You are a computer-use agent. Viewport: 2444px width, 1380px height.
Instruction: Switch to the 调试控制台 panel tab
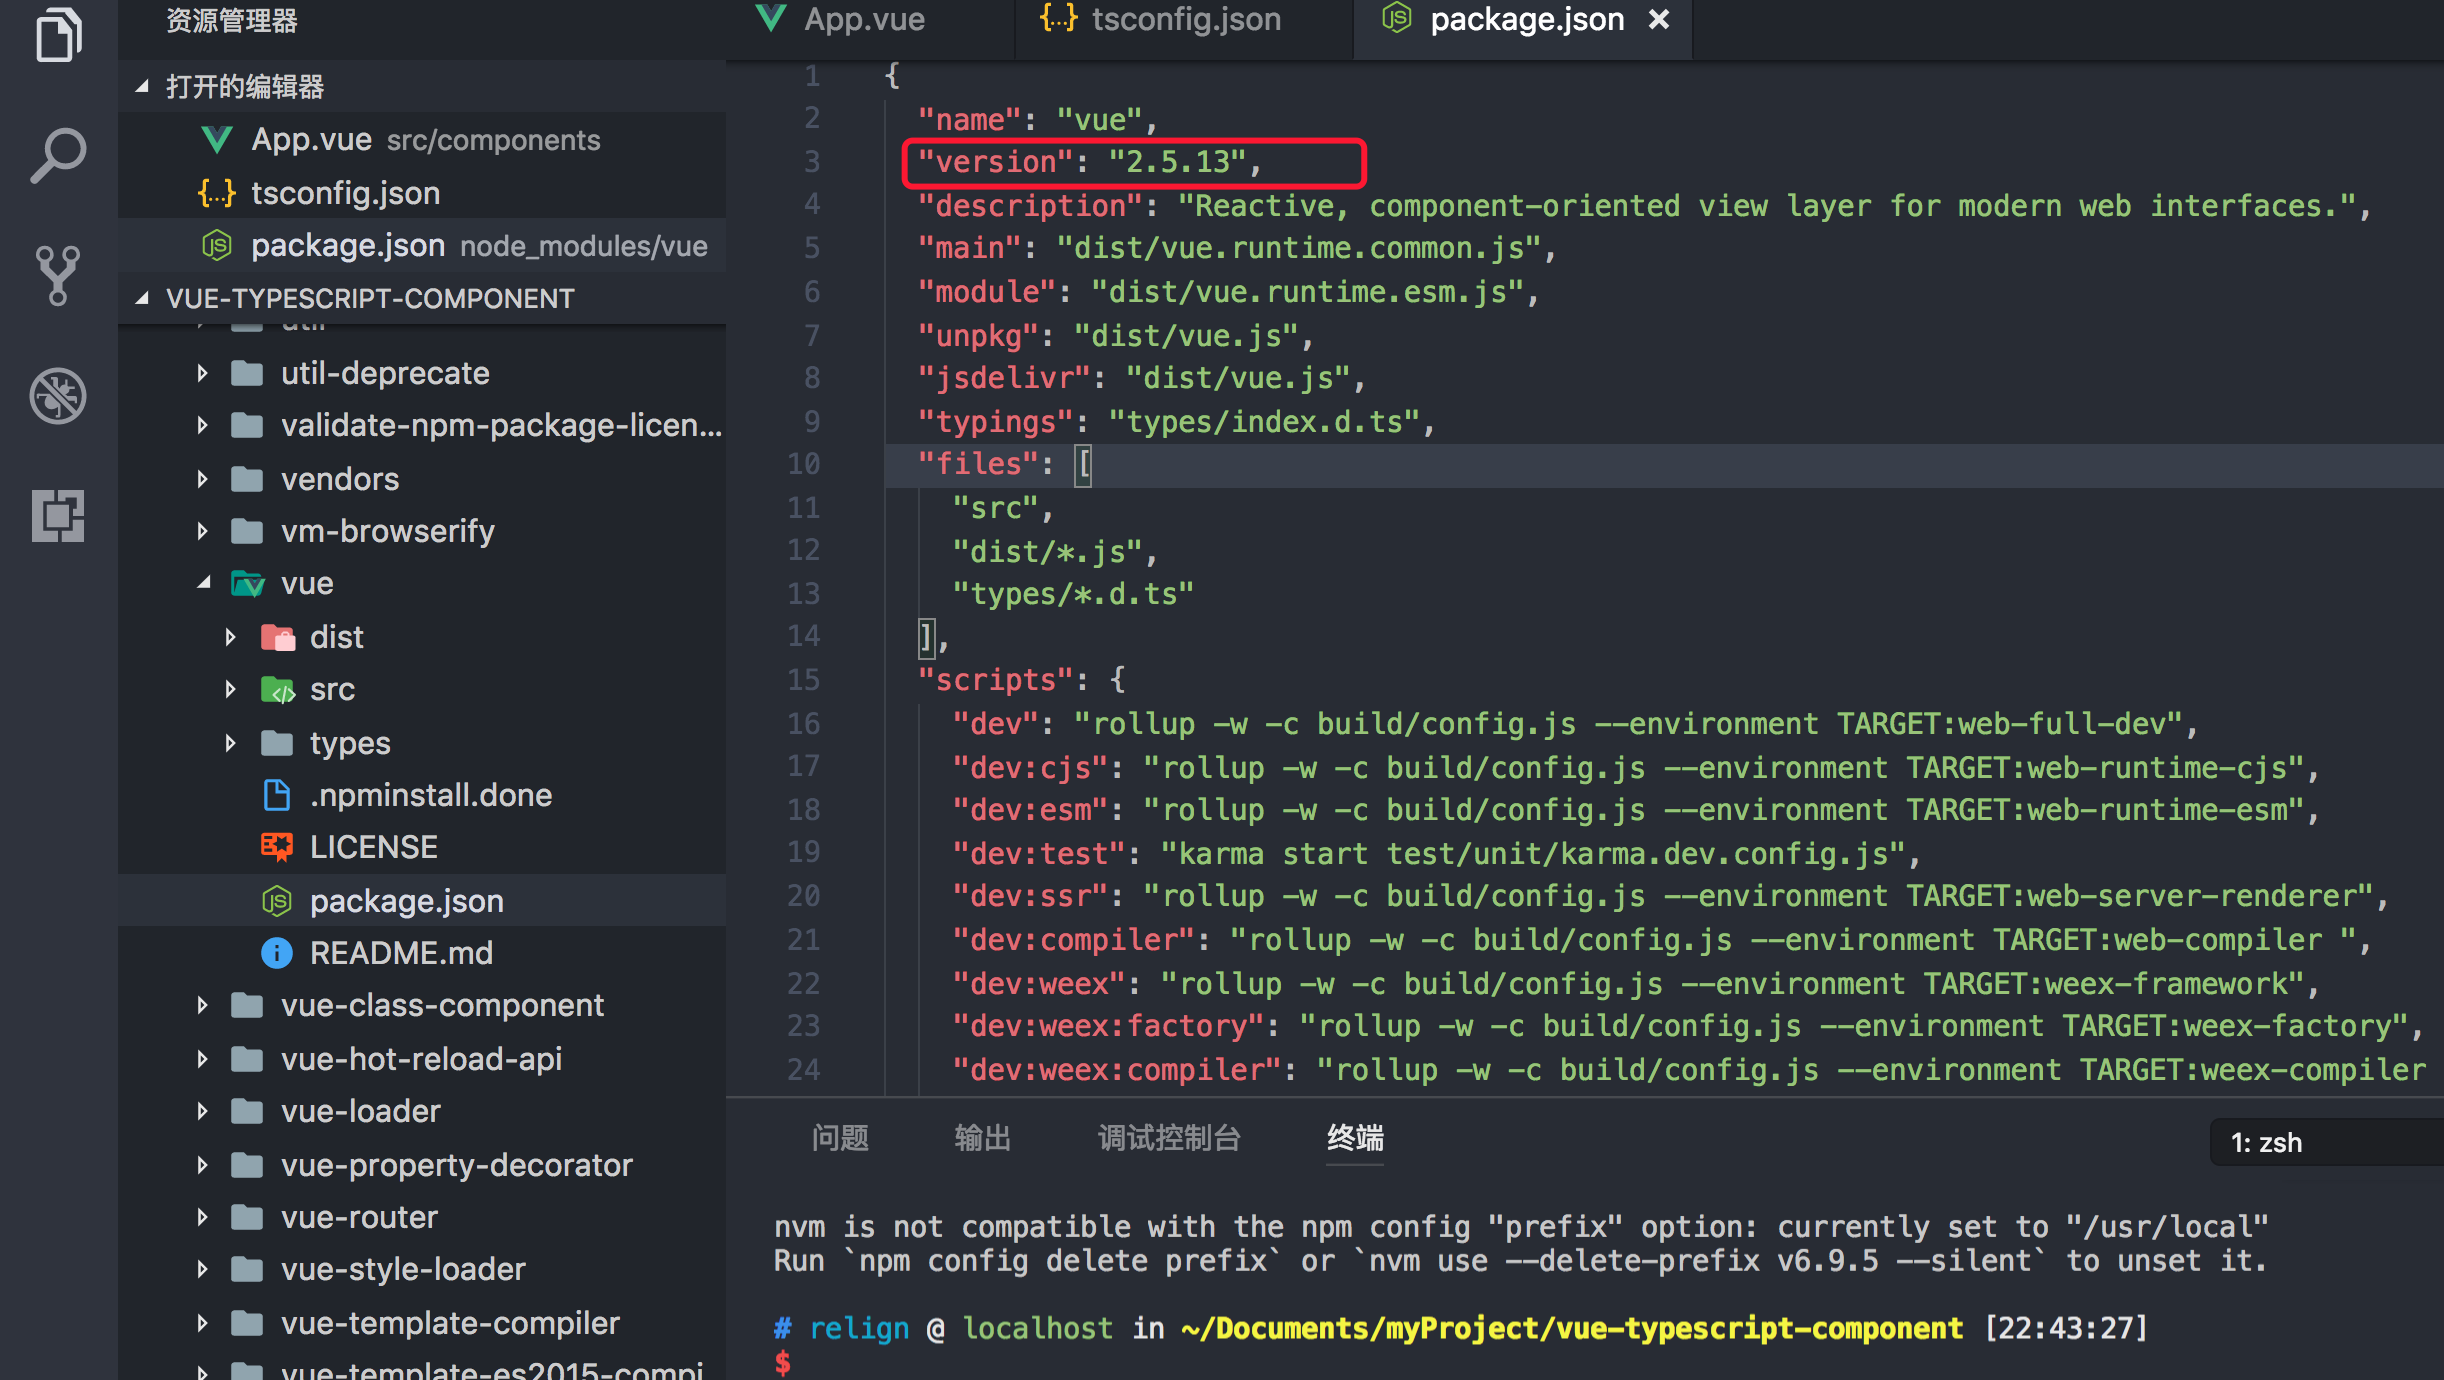(1168, 1137)
